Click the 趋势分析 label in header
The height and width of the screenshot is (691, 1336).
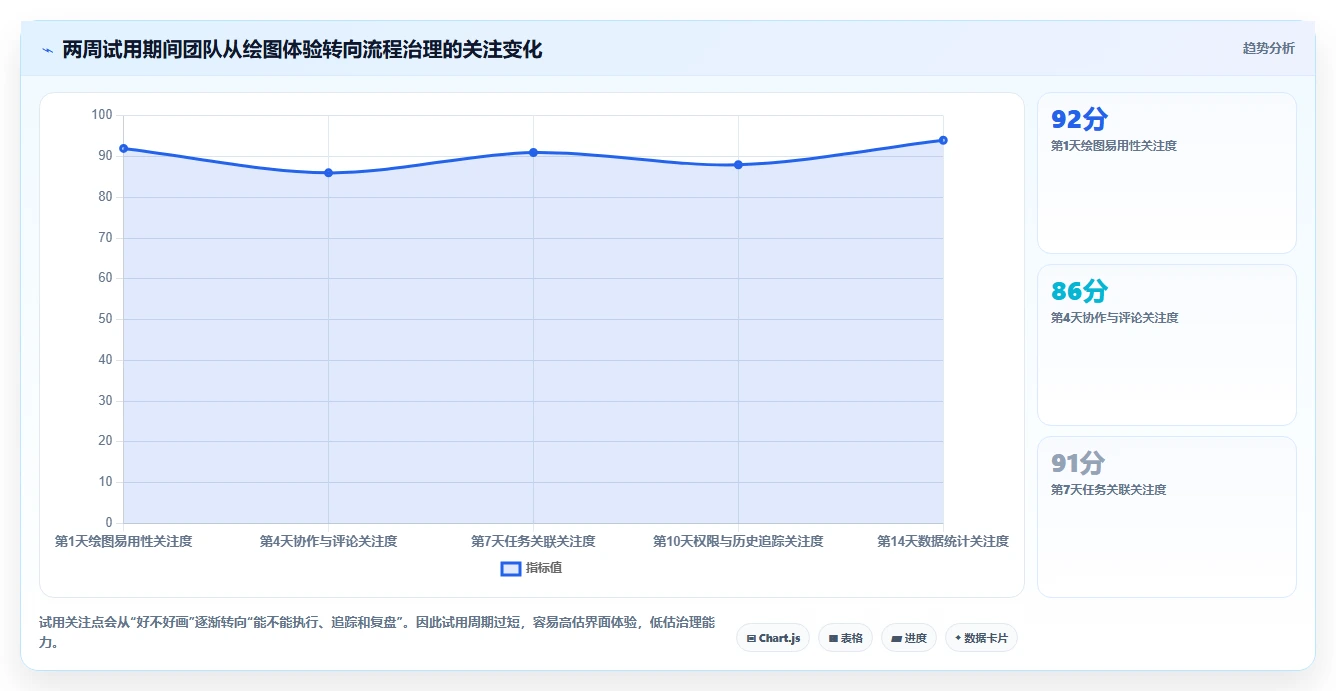point(1268,48)
